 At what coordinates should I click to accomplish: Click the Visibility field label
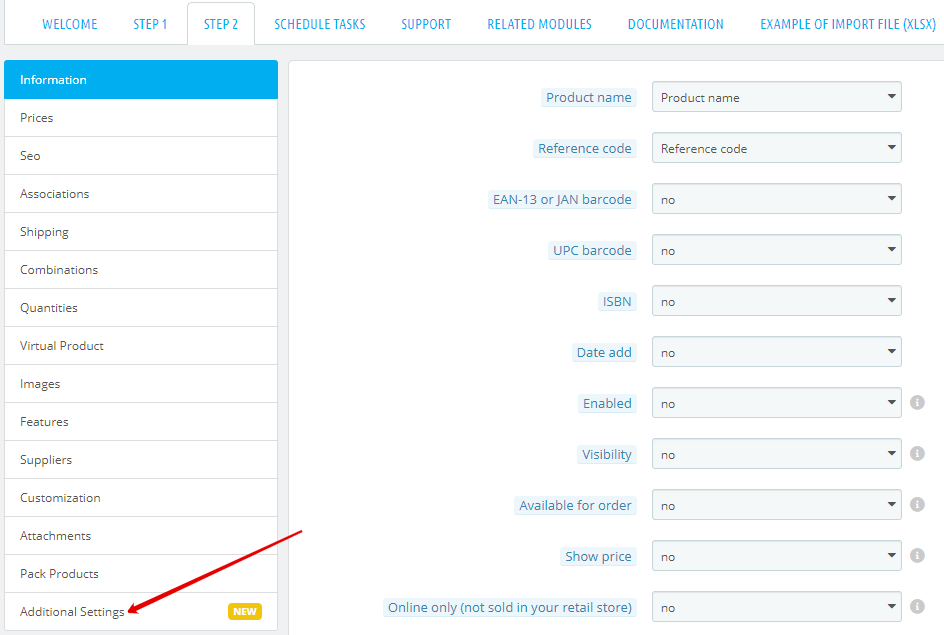click(607, 454)
